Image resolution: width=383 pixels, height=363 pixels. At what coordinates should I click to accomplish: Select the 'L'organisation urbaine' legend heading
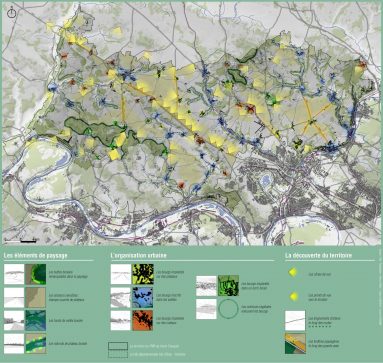139,255
